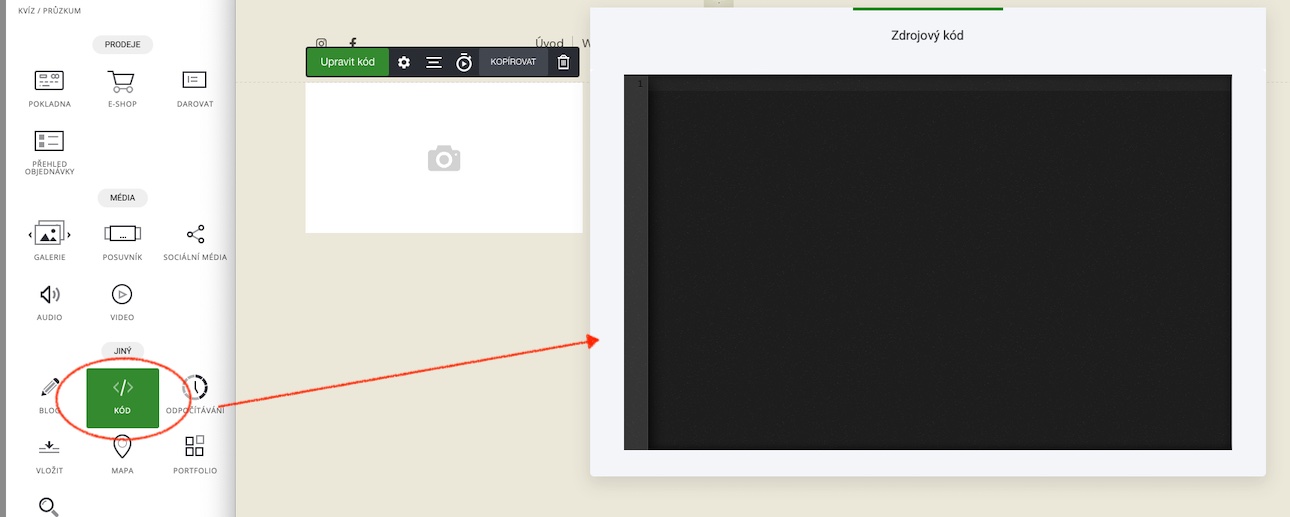Click the Zdrojový kód heading
The width and height of the screenshot is (1290, 517).
(x=927, y=35)
